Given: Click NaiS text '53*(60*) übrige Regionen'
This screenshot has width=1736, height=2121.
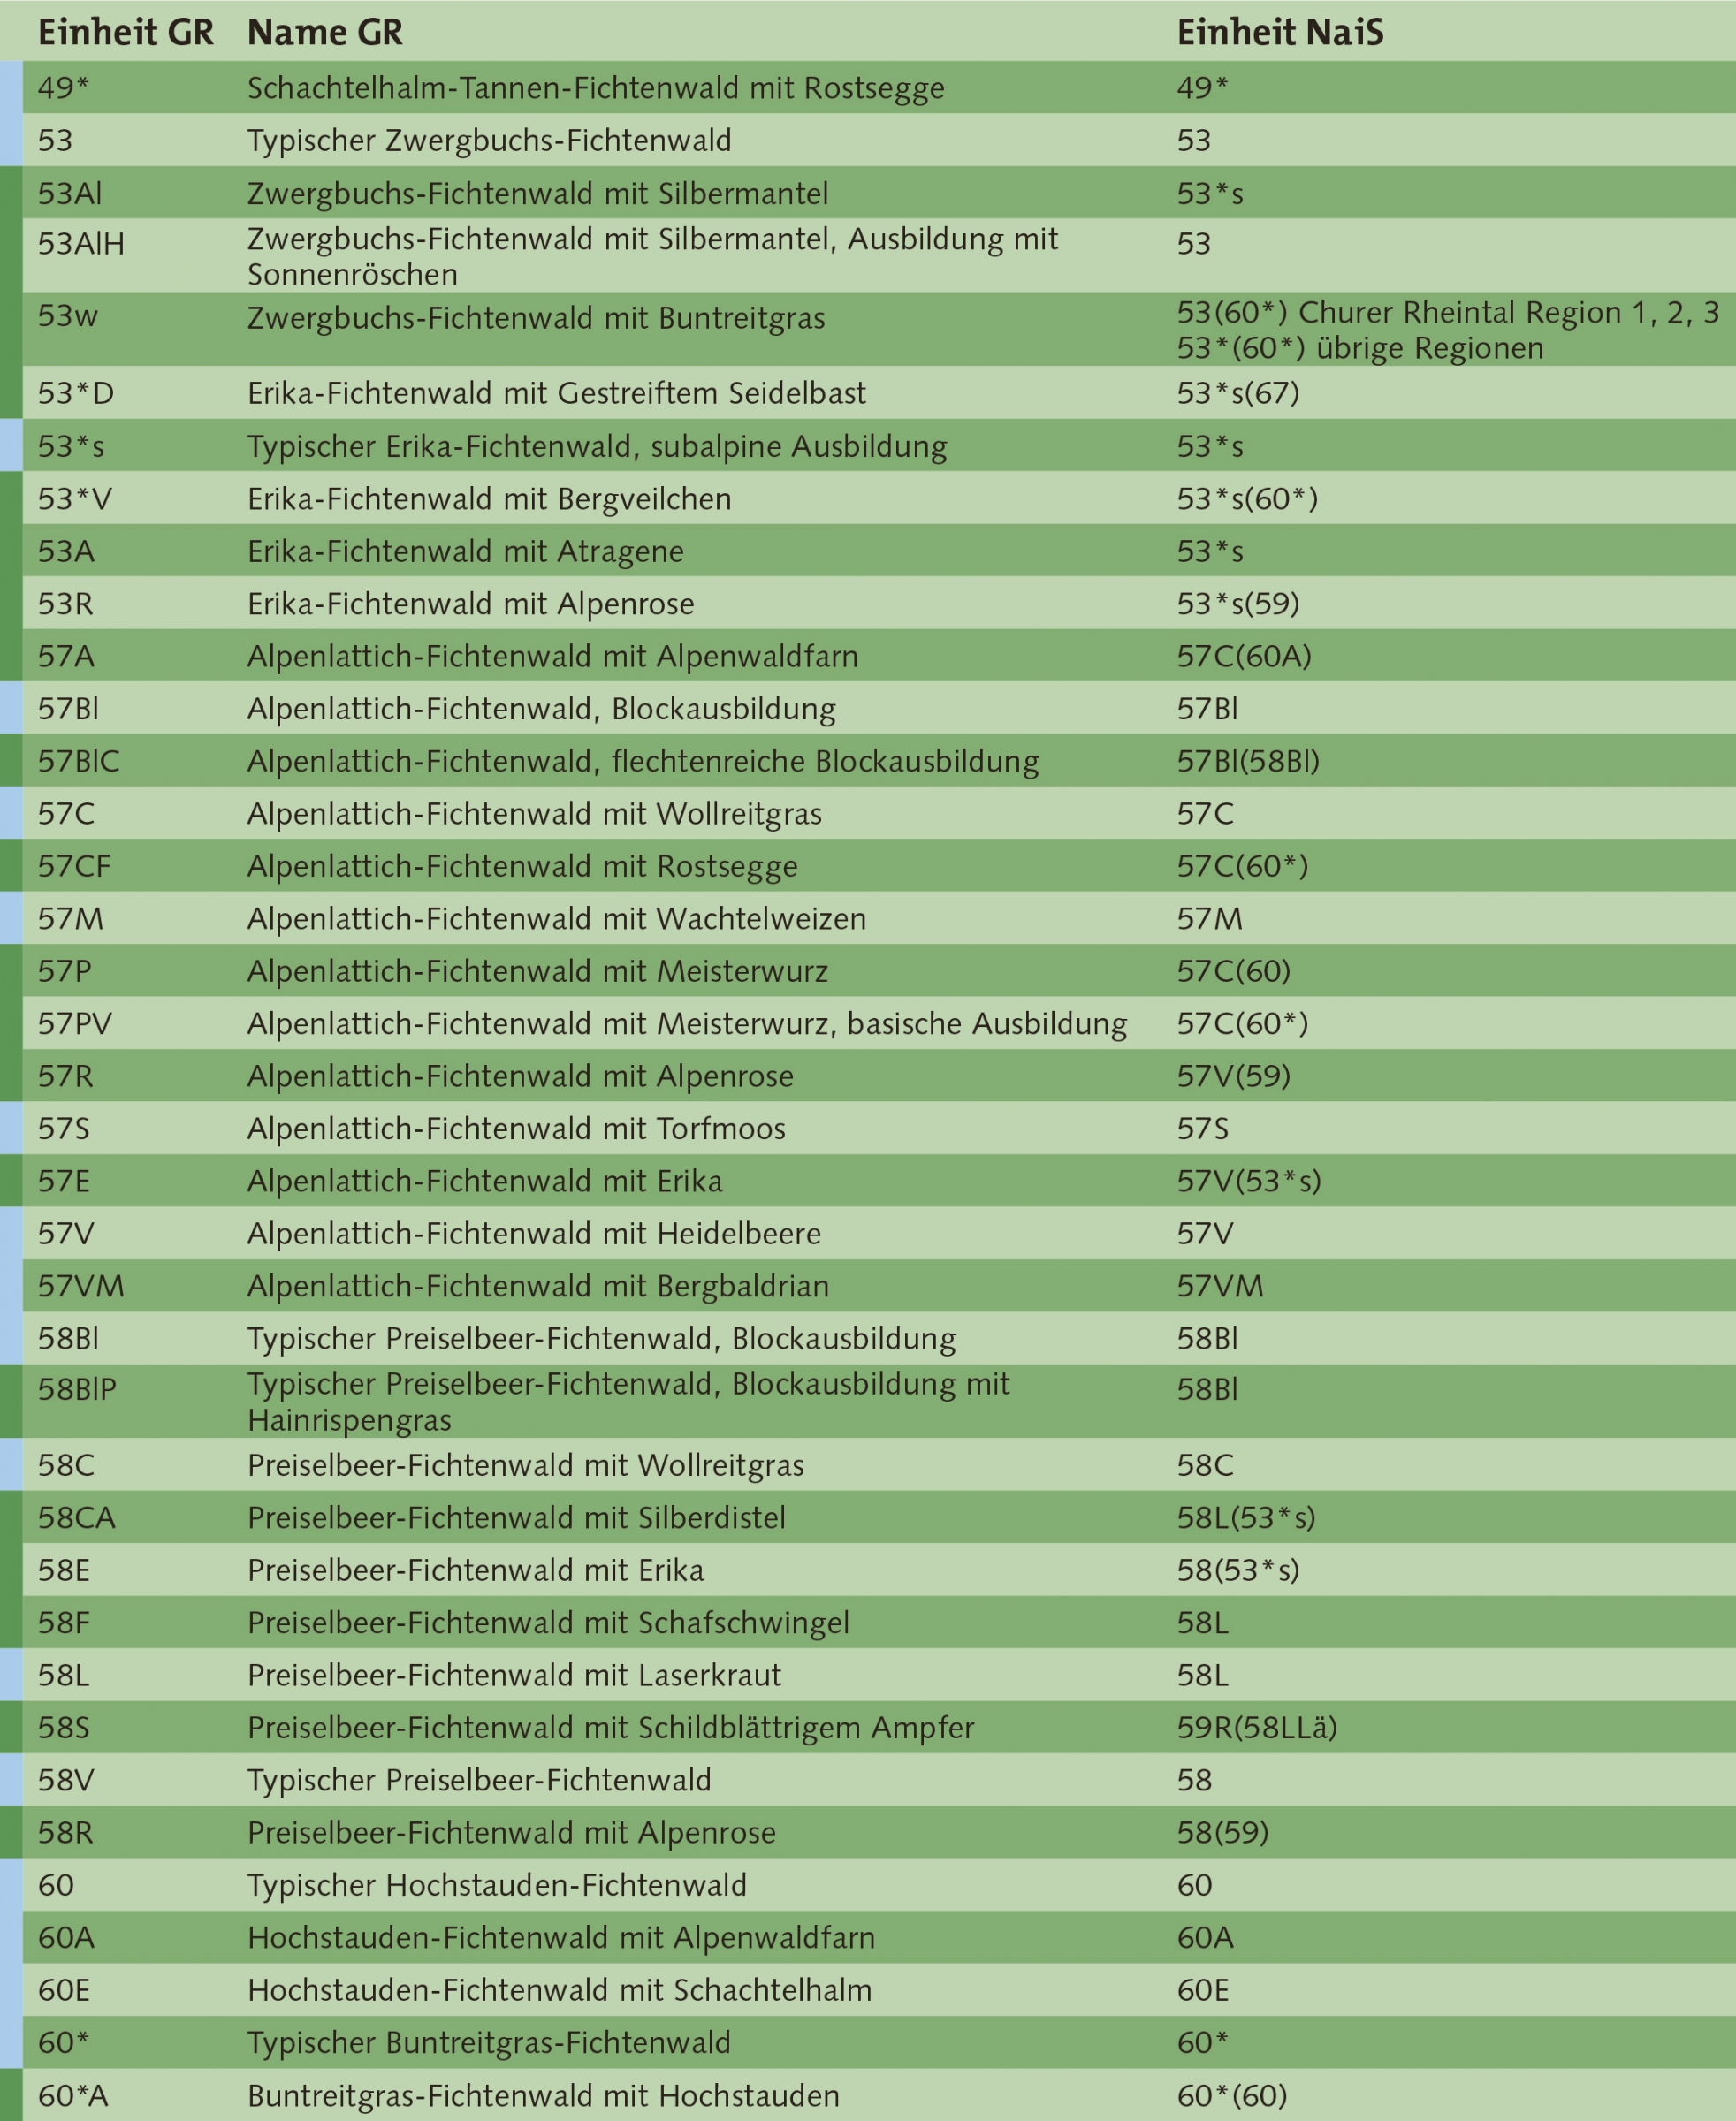Looking at the screenshot, I should (x=1360, y=348).
